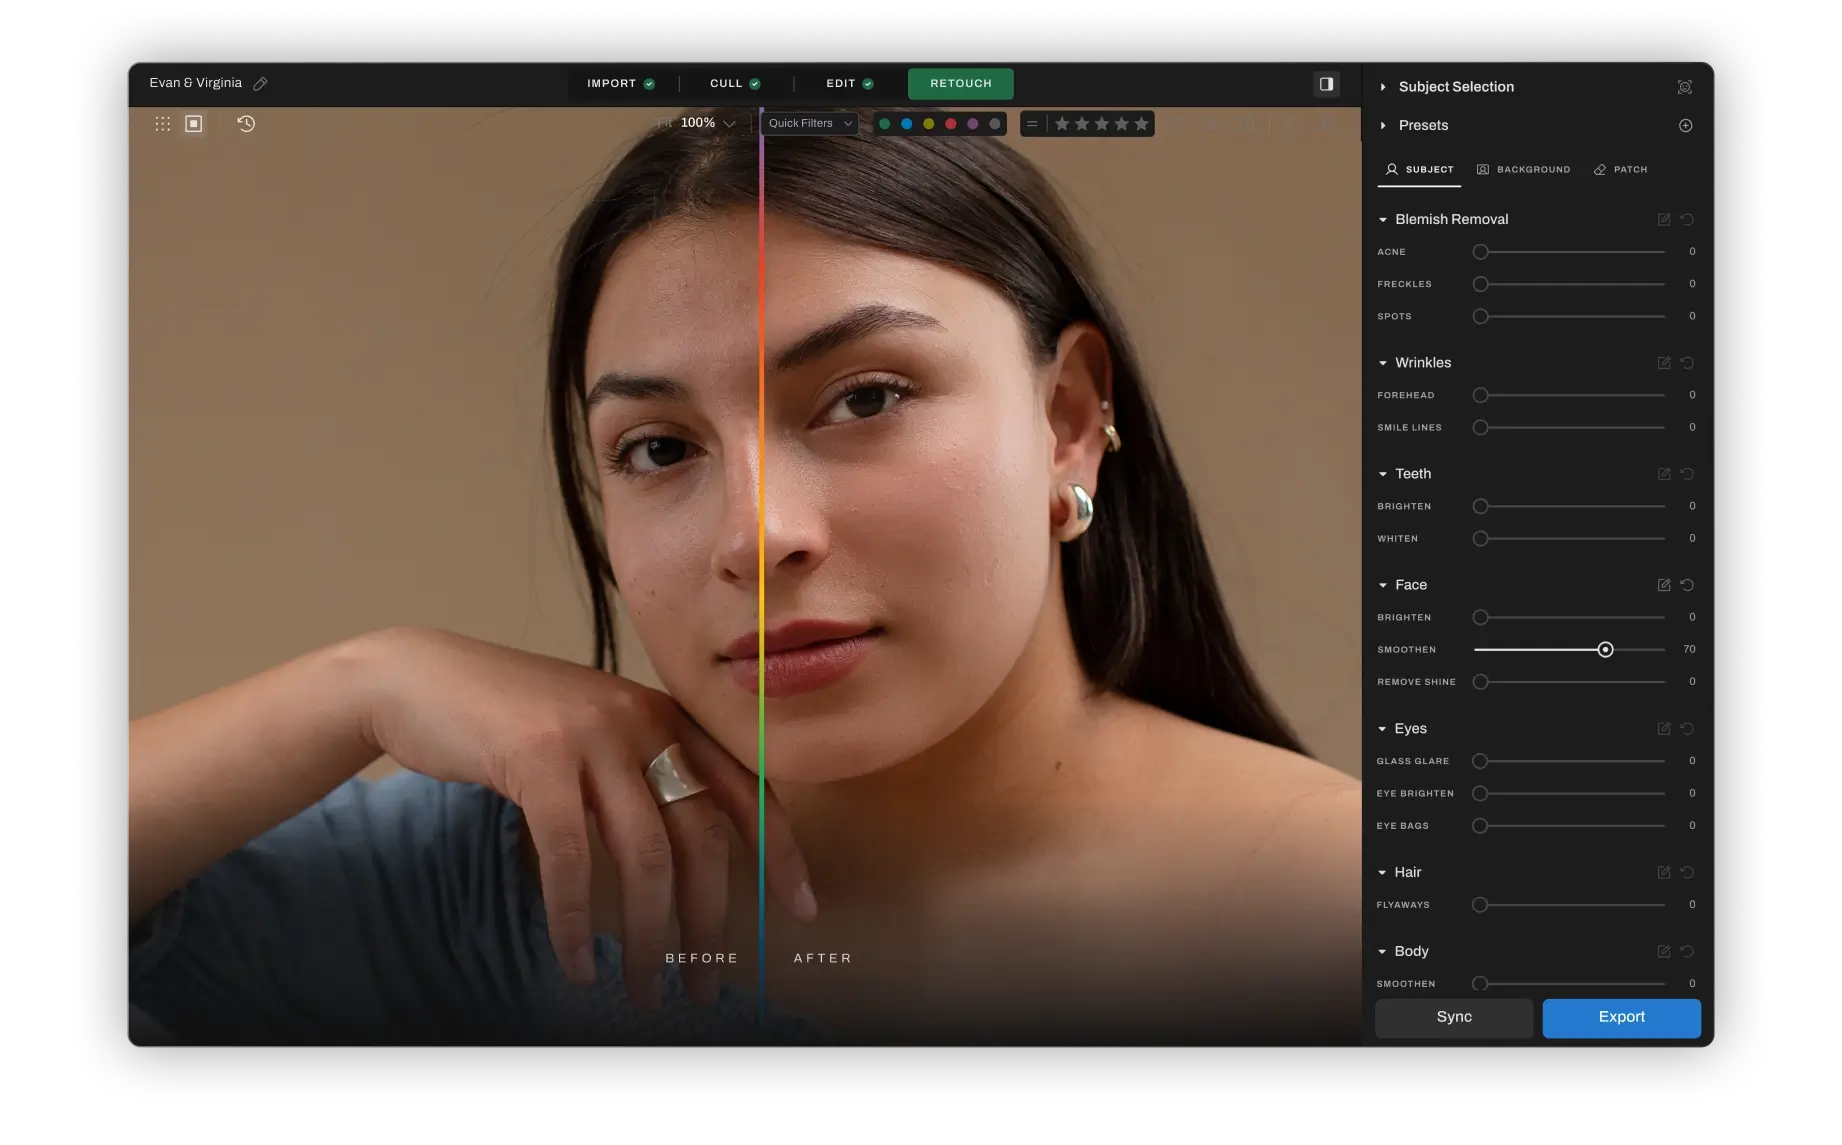Collapse the Blemish Removal section
The width and height of the screenshot is (1842, 1145).
click(x=1383, y=219)
